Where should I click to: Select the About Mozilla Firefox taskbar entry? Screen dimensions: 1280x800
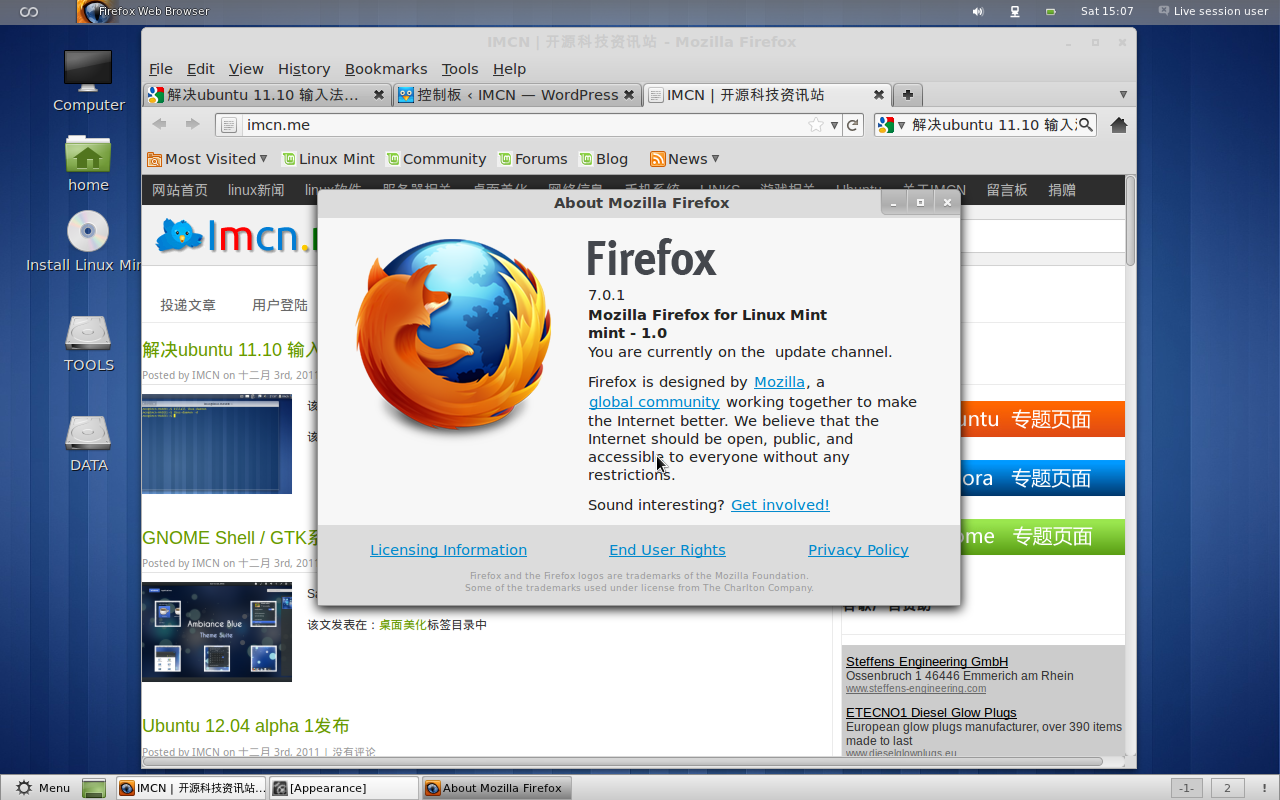[496, 788]
